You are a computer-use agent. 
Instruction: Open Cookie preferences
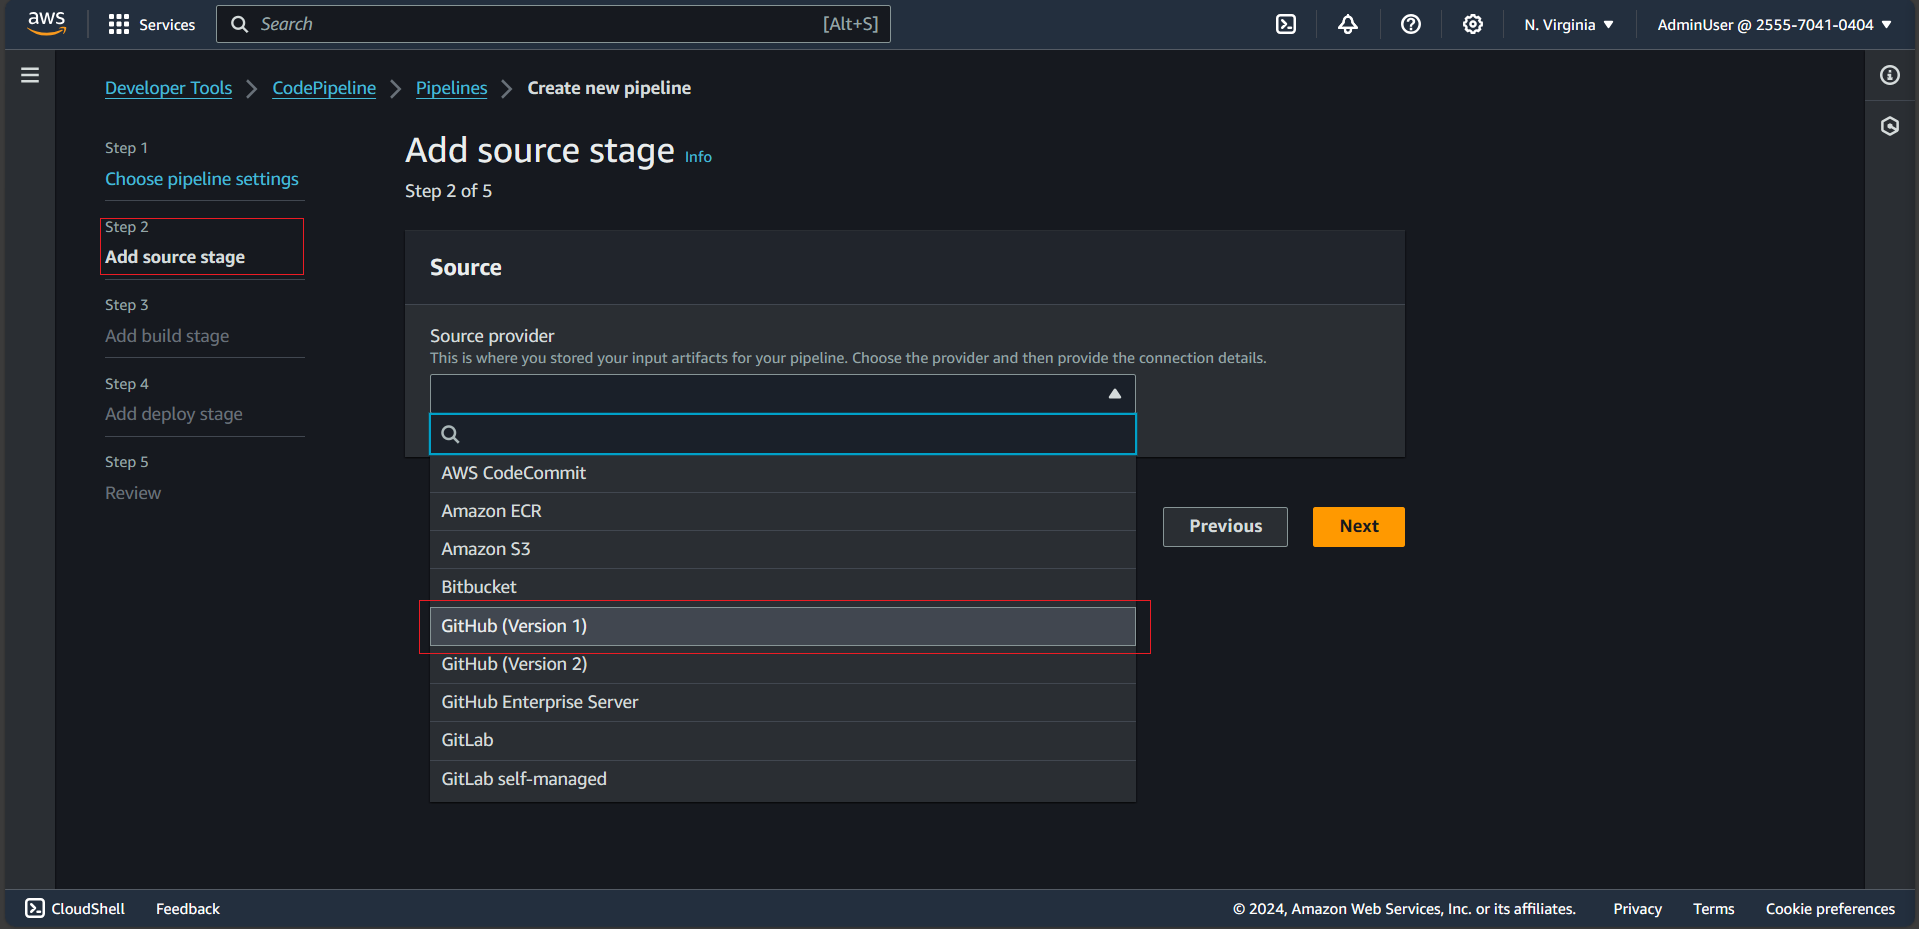(1830, 908)
